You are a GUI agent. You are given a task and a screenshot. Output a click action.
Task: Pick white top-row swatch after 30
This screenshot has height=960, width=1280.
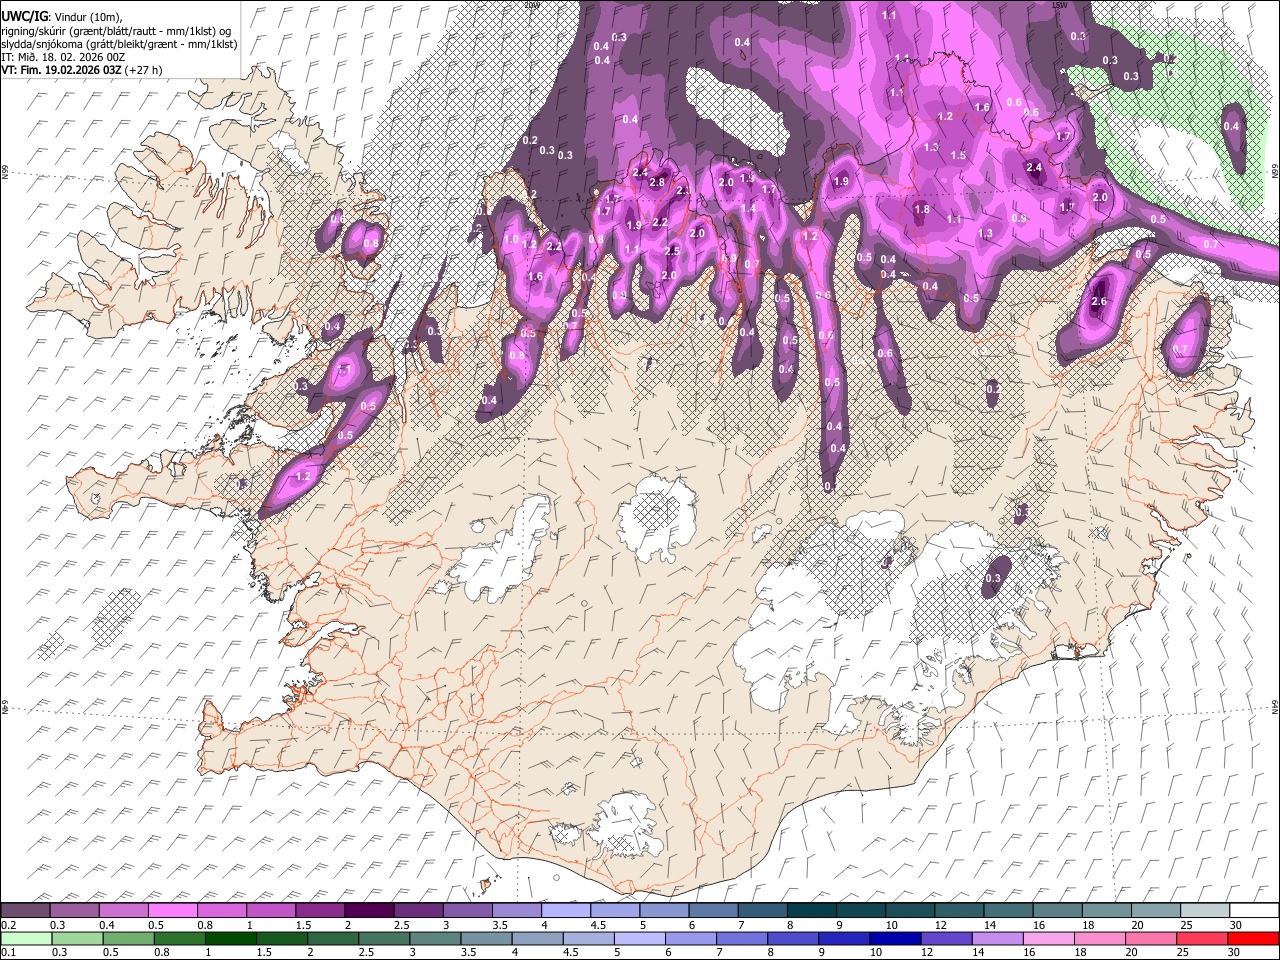(1254, 911)
